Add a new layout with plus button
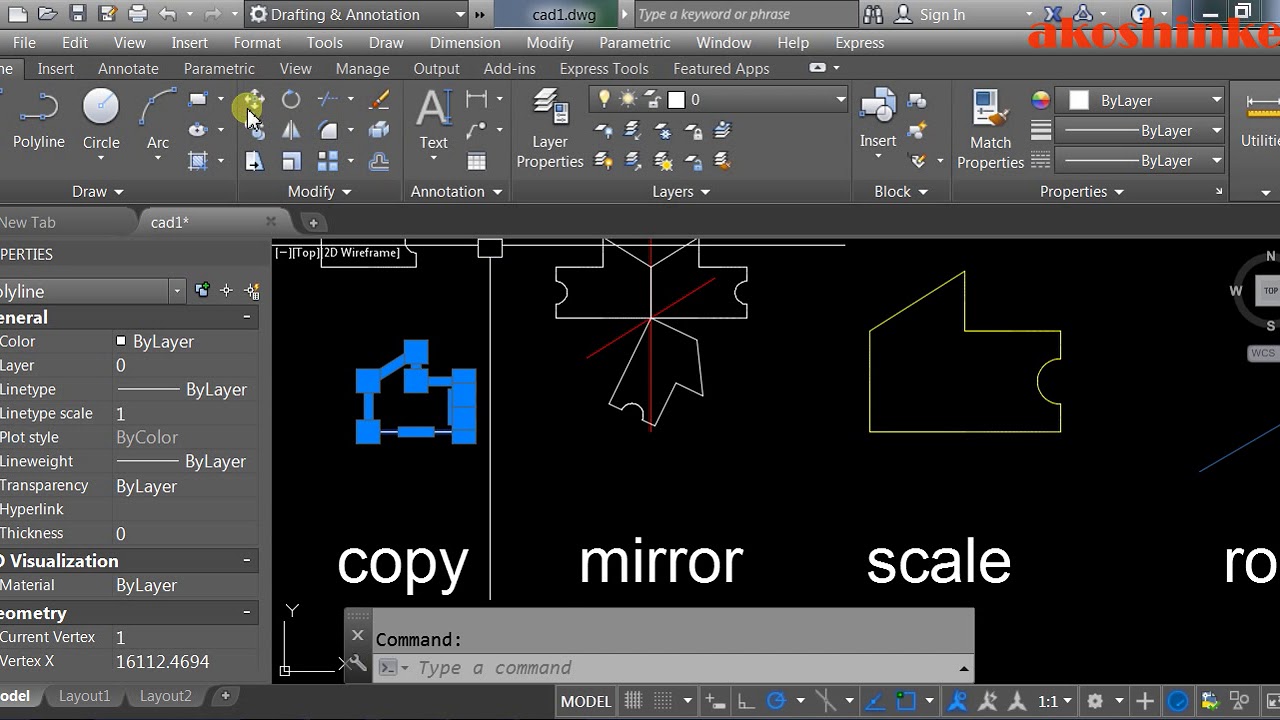The width and height of the screenshot is (1280, 720). point(225,696)
